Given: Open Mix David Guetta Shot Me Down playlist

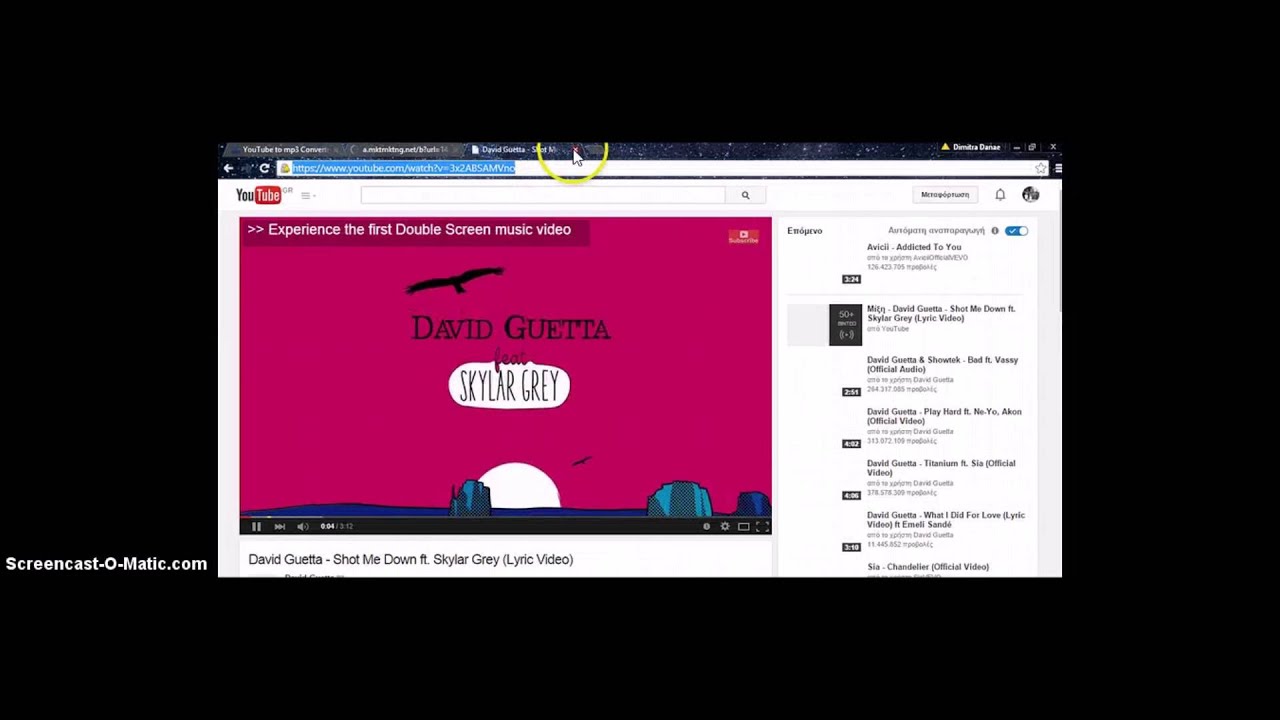Looking at the screenshot, I should coord(941,313).
